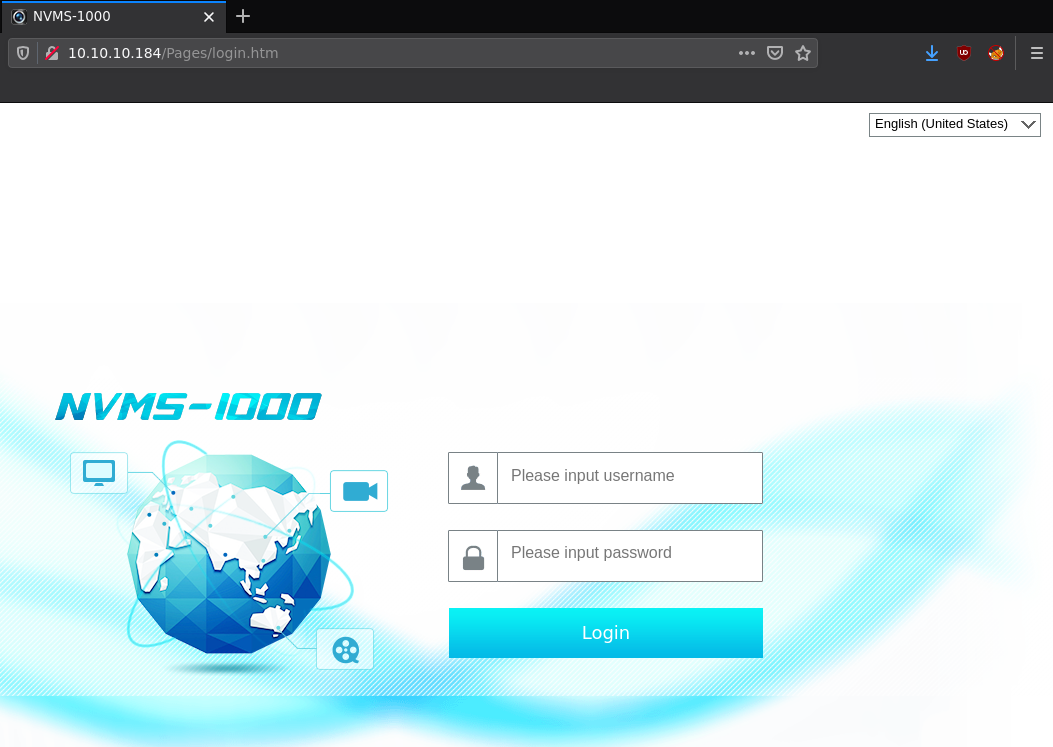
Task: Close the NVMS-1000 tab
Action: pos(209,17)
